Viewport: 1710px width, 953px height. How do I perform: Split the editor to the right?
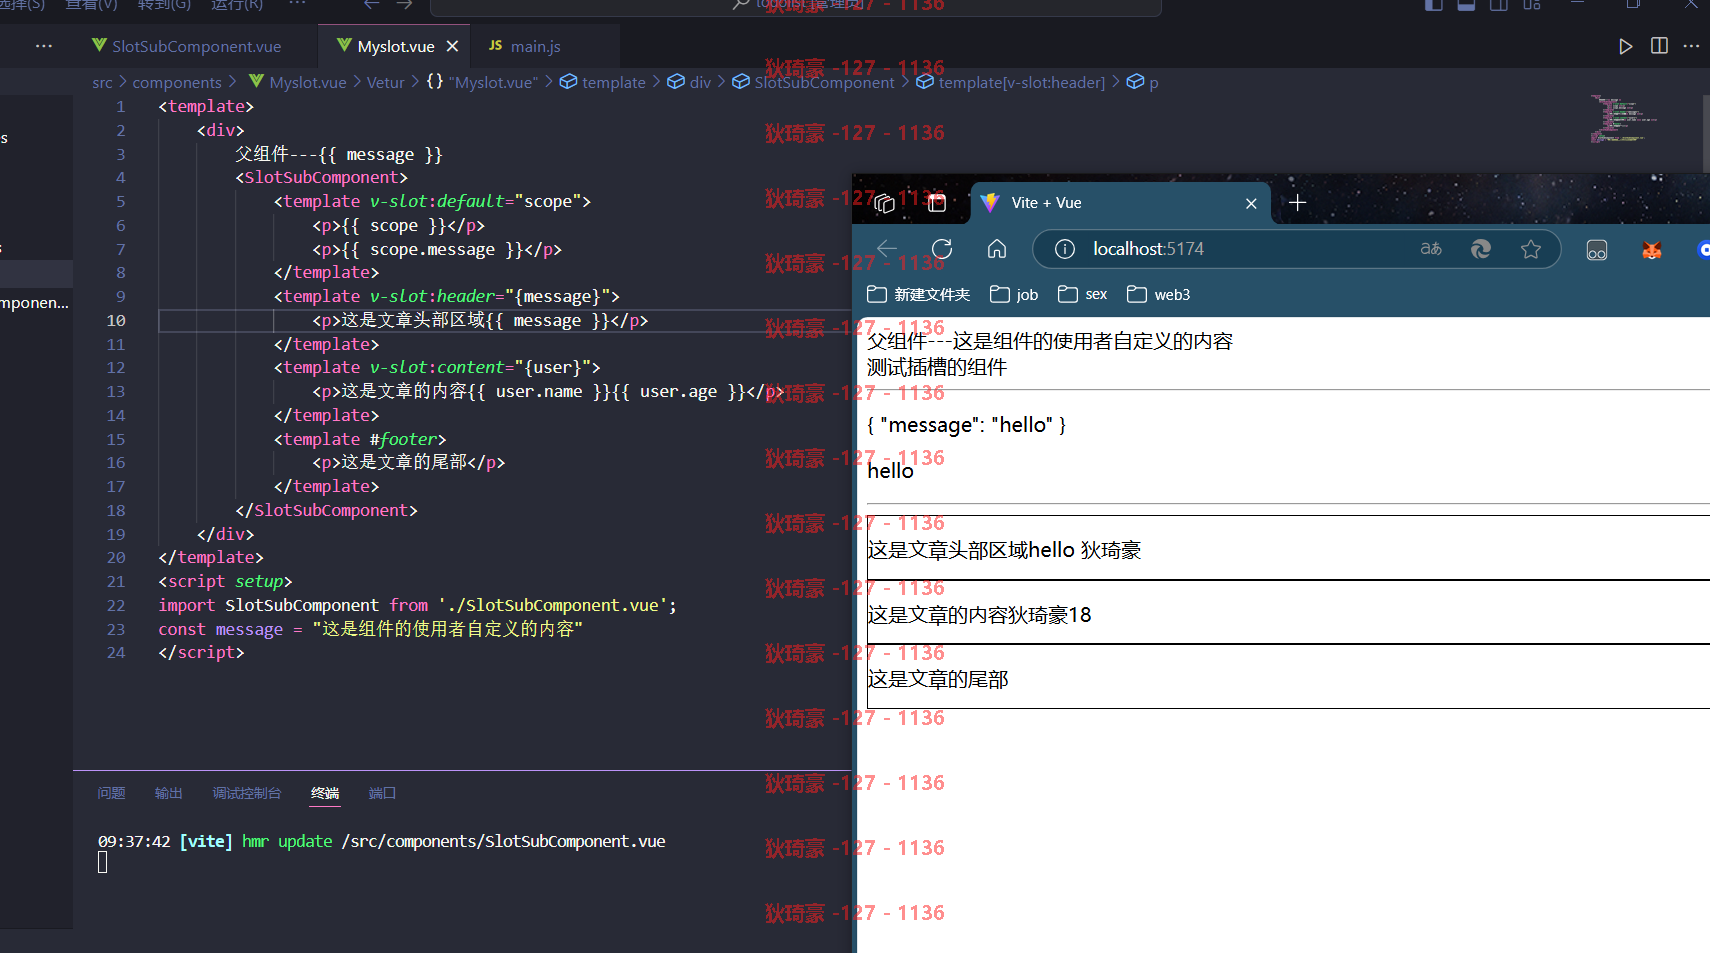(1659, 46)
